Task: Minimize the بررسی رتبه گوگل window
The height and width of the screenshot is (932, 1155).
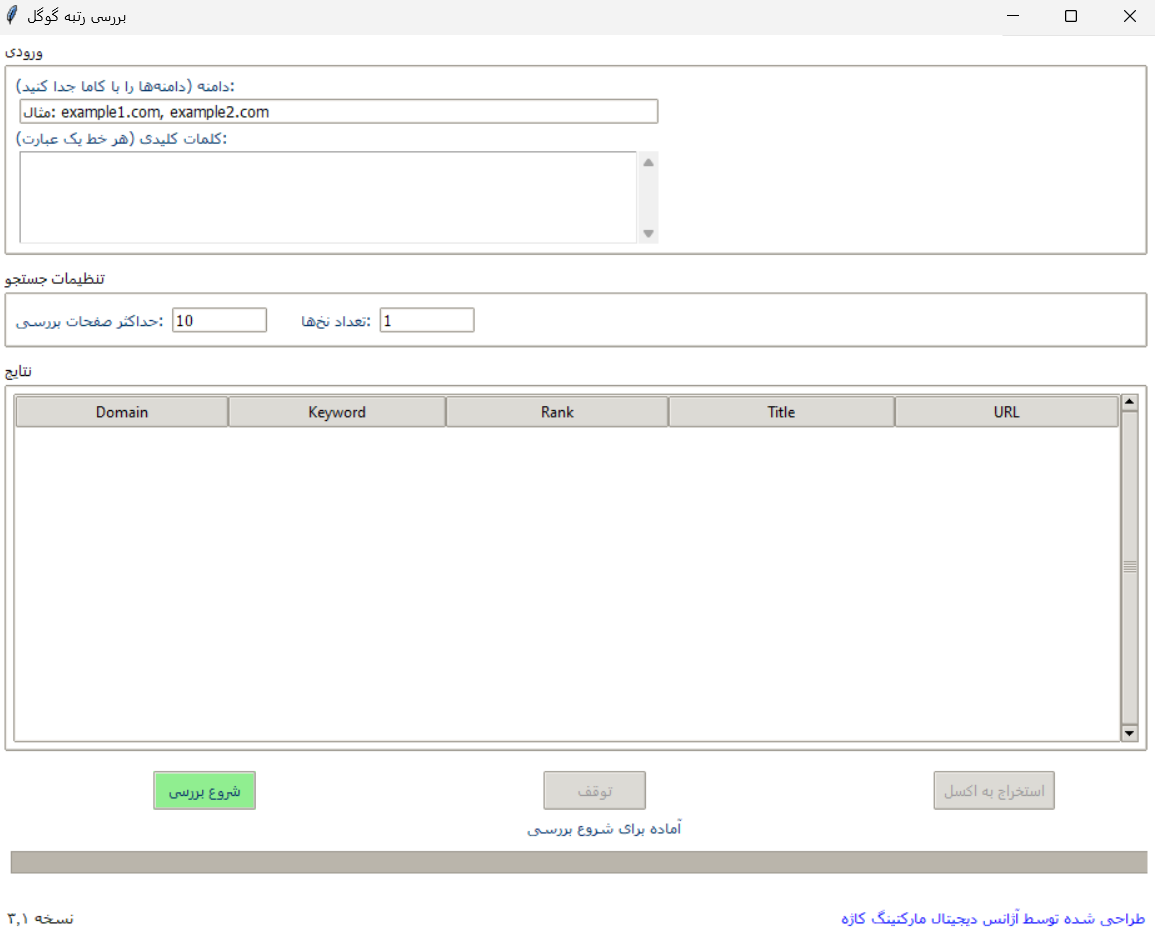Action: click(1013, 15)
